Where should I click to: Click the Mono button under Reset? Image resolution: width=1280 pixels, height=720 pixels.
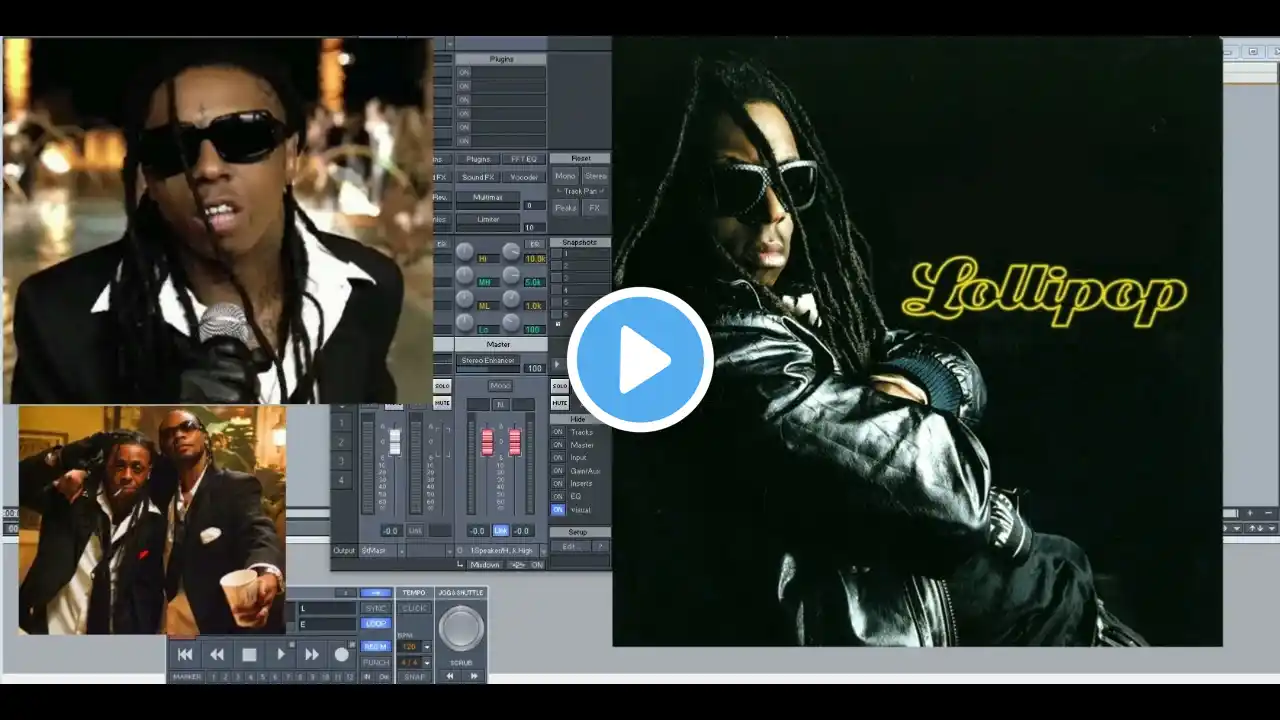coord(565,176)
